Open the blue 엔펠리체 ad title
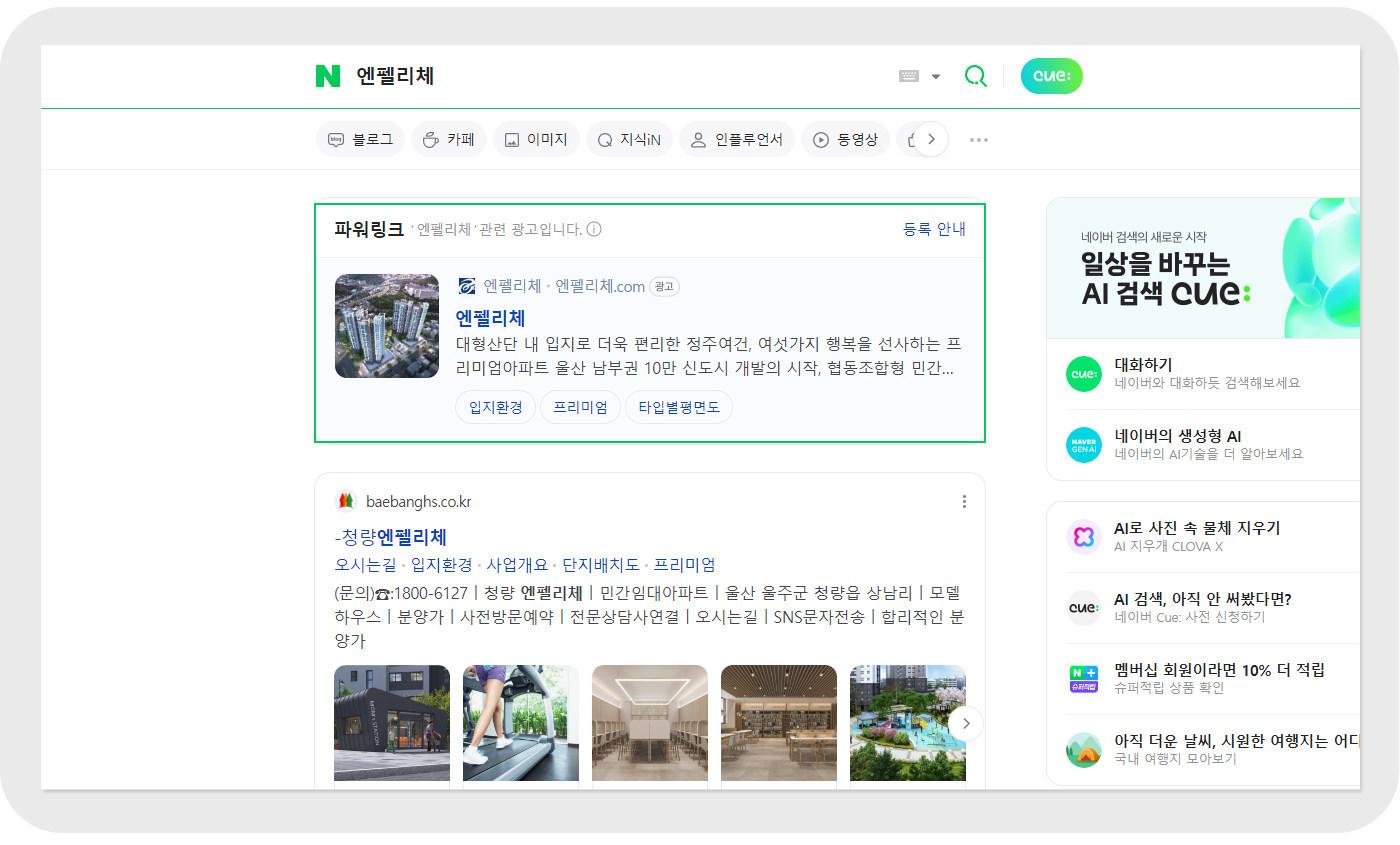 point(491,318)
